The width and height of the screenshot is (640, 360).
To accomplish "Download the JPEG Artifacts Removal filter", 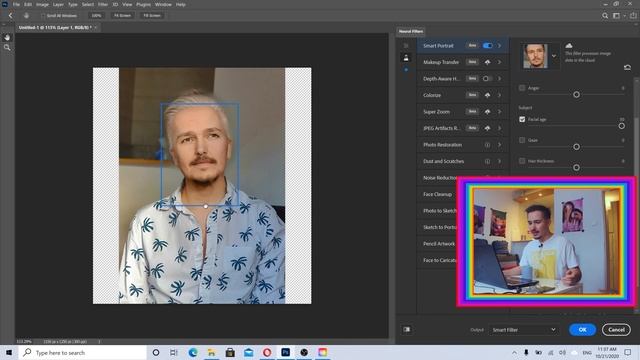I will (x=487, y=128).
